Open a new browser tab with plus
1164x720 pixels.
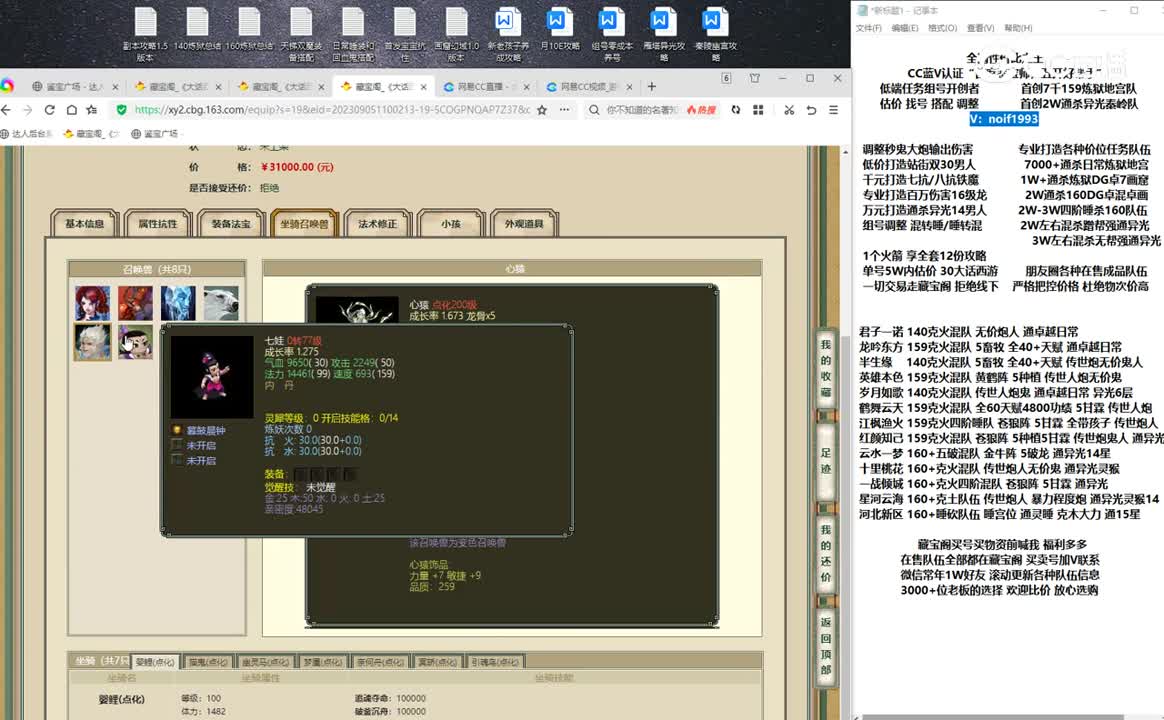pyautogui.click(x=652, y=87)
